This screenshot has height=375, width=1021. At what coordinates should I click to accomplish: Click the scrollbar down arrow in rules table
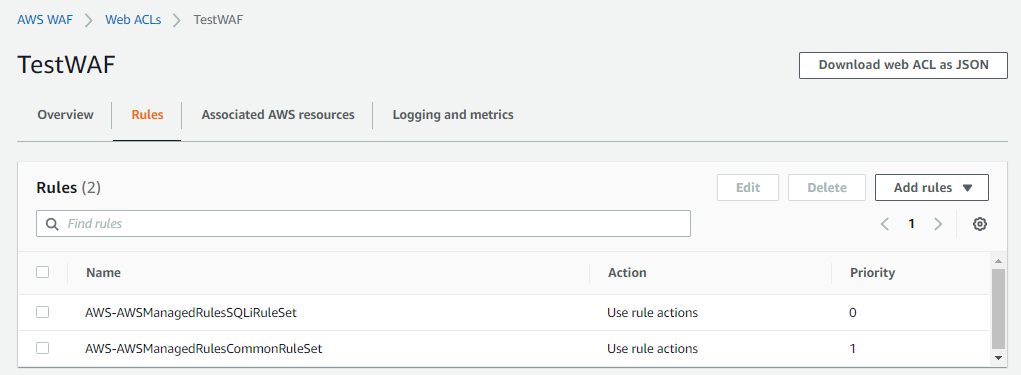click(x=998, y=357)
